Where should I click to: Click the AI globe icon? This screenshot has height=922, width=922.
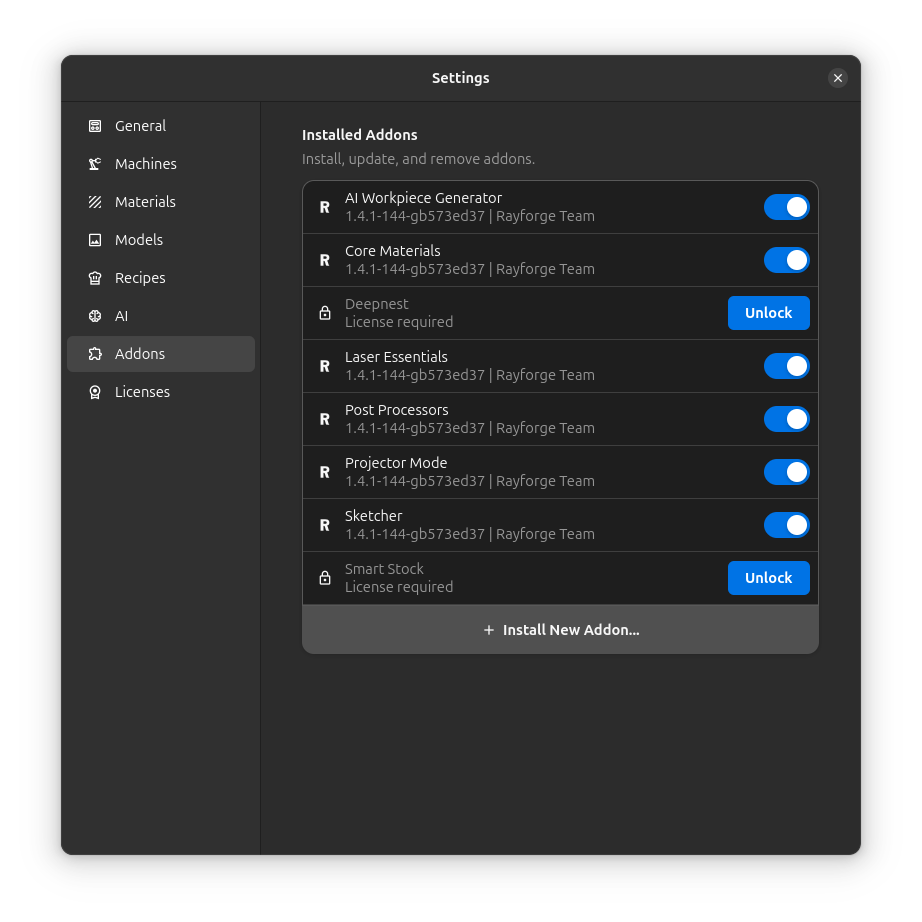(x=95, y=316)
